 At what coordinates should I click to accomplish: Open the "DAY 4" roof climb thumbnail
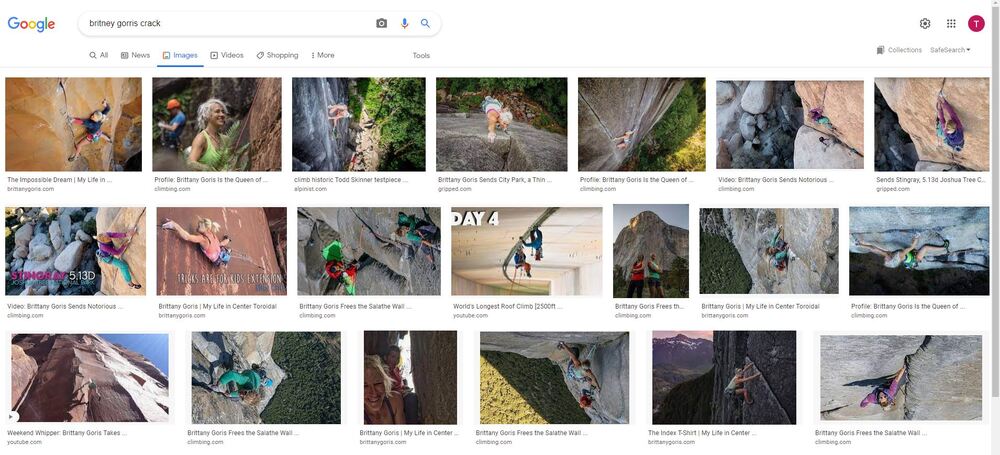tap(526, 251)
